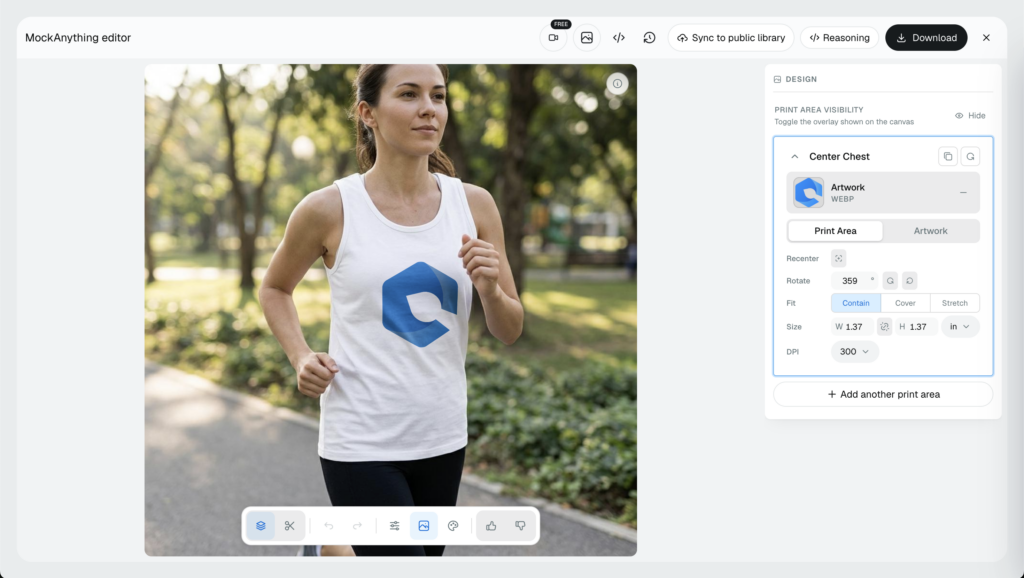Hide the print area overlay

(x=970, y=116)
